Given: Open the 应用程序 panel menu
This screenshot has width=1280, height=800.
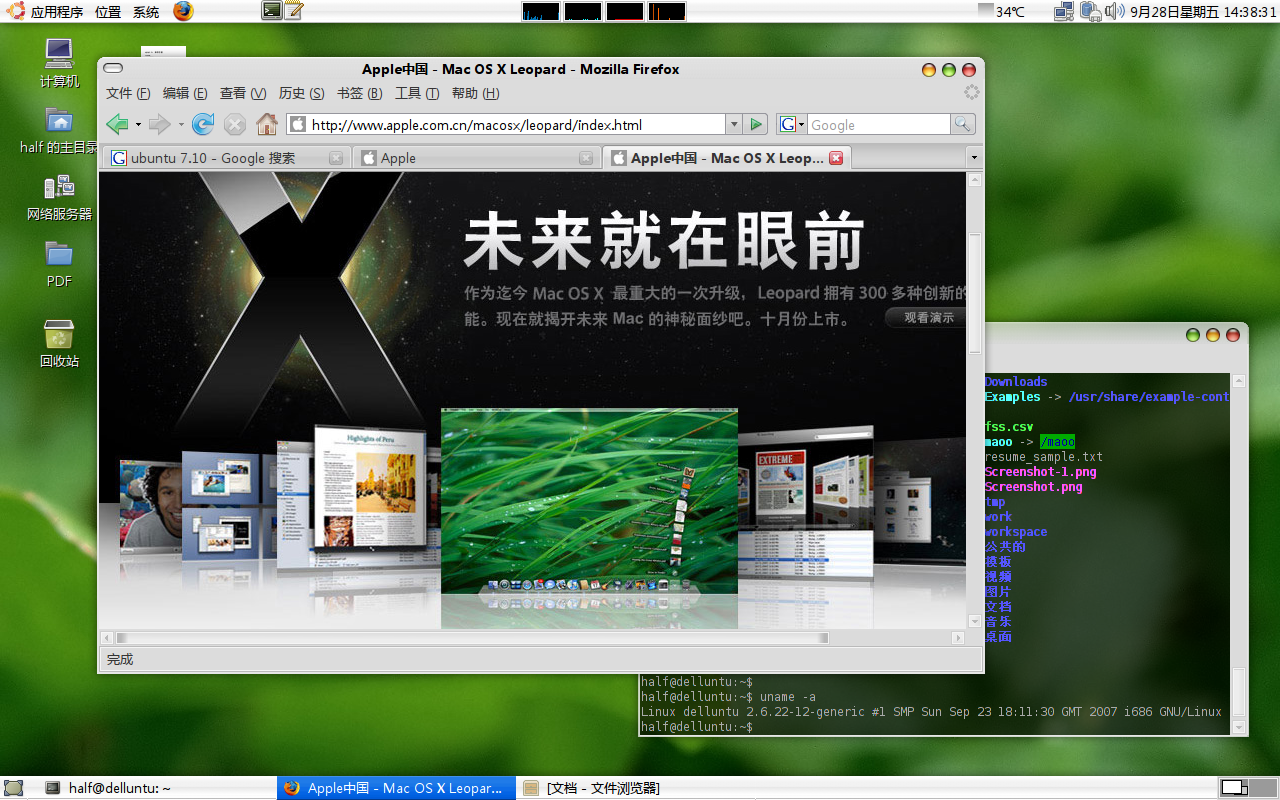Looking at the screenshot, I should click(57, 12).
